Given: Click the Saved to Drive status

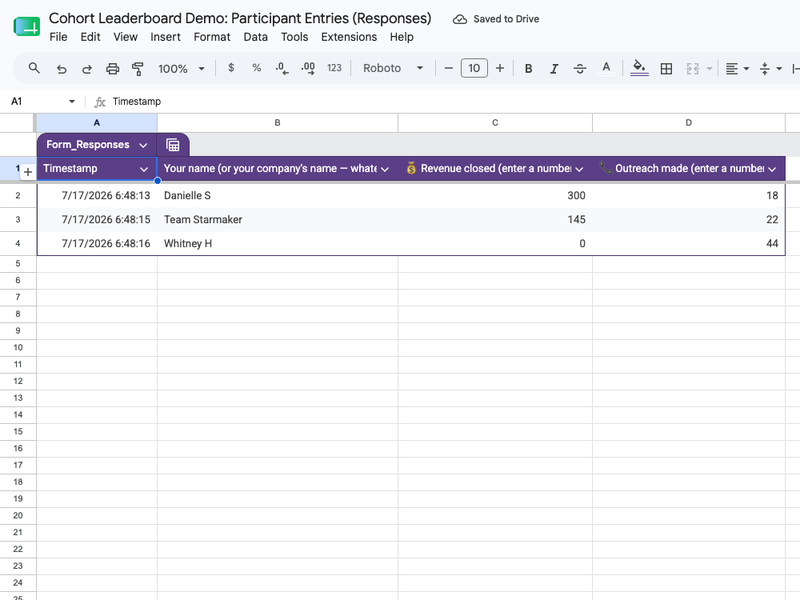Looking at the screenshot, I should click(x=496, y=19).
